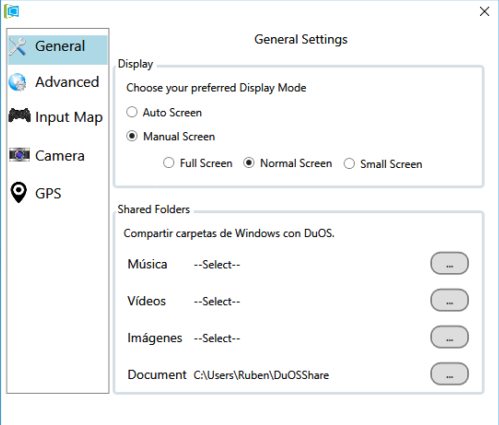Click the globe icon next to Advanced
Viewport: 499px width, 425px height.
pyautogui.click(x=17, y=82)
